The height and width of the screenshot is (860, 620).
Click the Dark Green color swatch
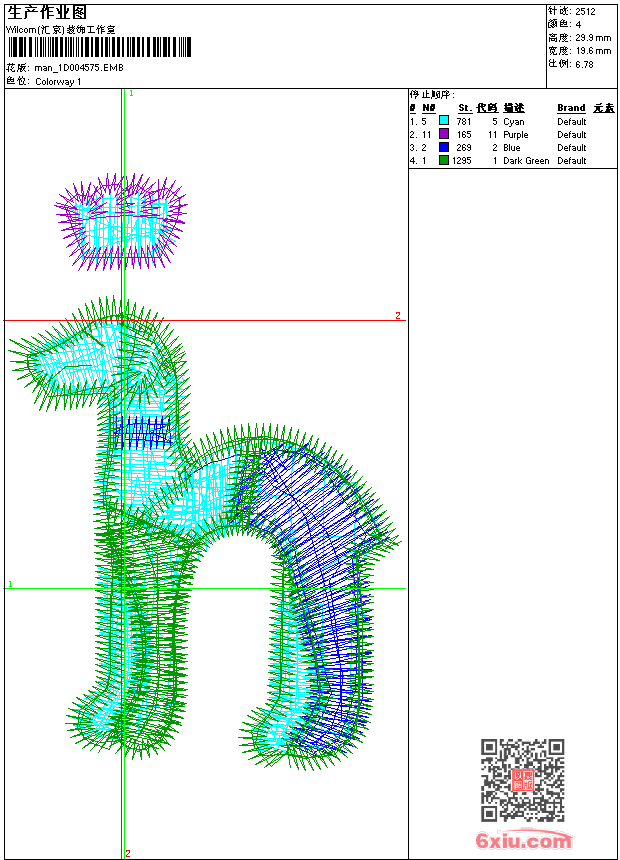pos(444,160)
